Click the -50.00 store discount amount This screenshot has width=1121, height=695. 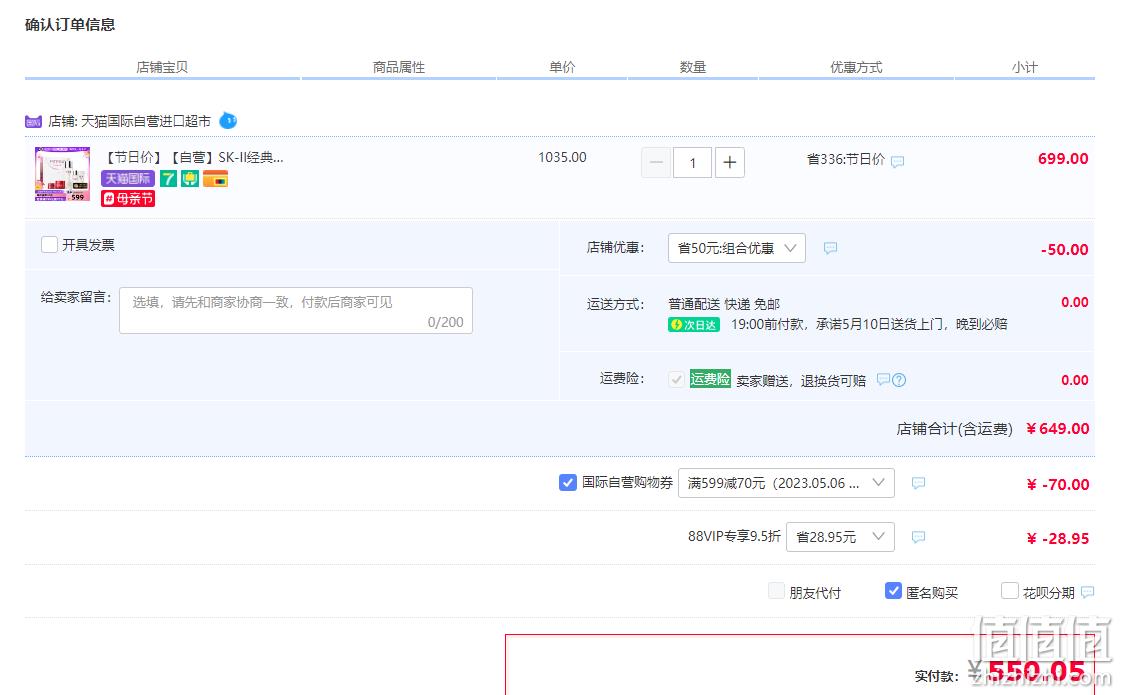[1065, 250]
